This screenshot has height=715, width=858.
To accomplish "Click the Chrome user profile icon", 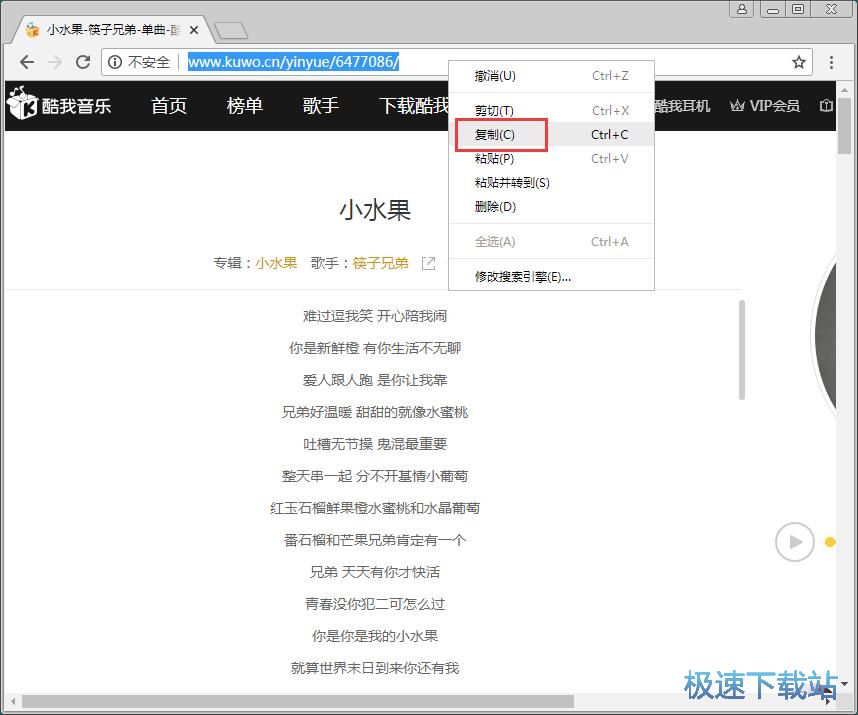I will point(742,9).
